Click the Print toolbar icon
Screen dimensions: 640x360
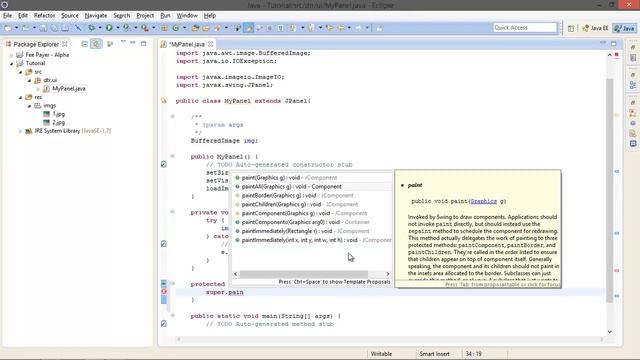point(65,28)
